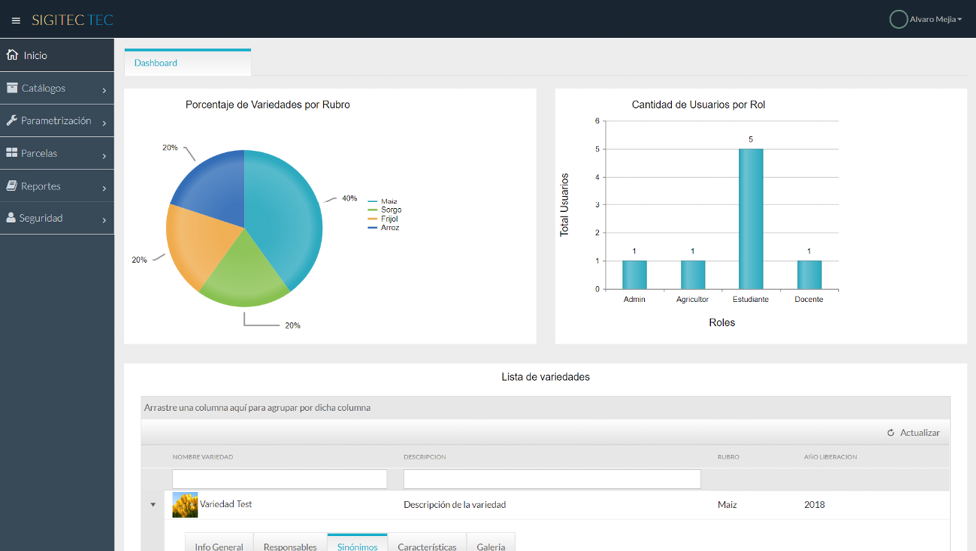Click the Parametrización wrench icon
Image resolution: width=976 pixels, height=551 pixels.
click(12, 121)
